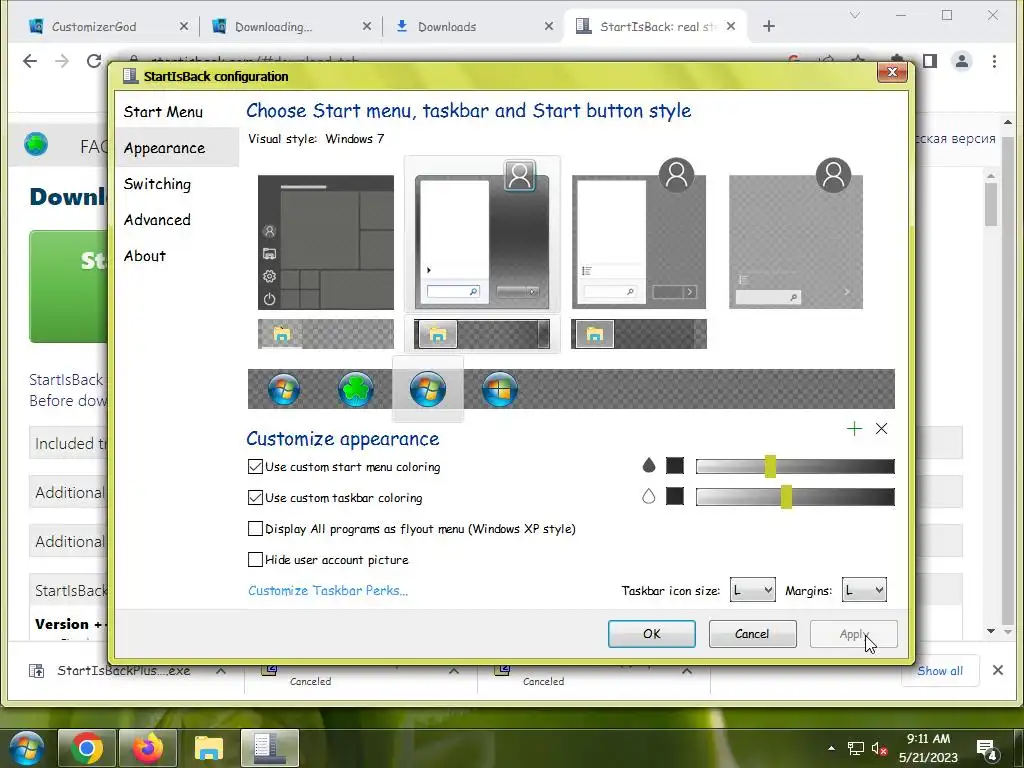Open Chrome profile avatar

click(x=962, y=61)
